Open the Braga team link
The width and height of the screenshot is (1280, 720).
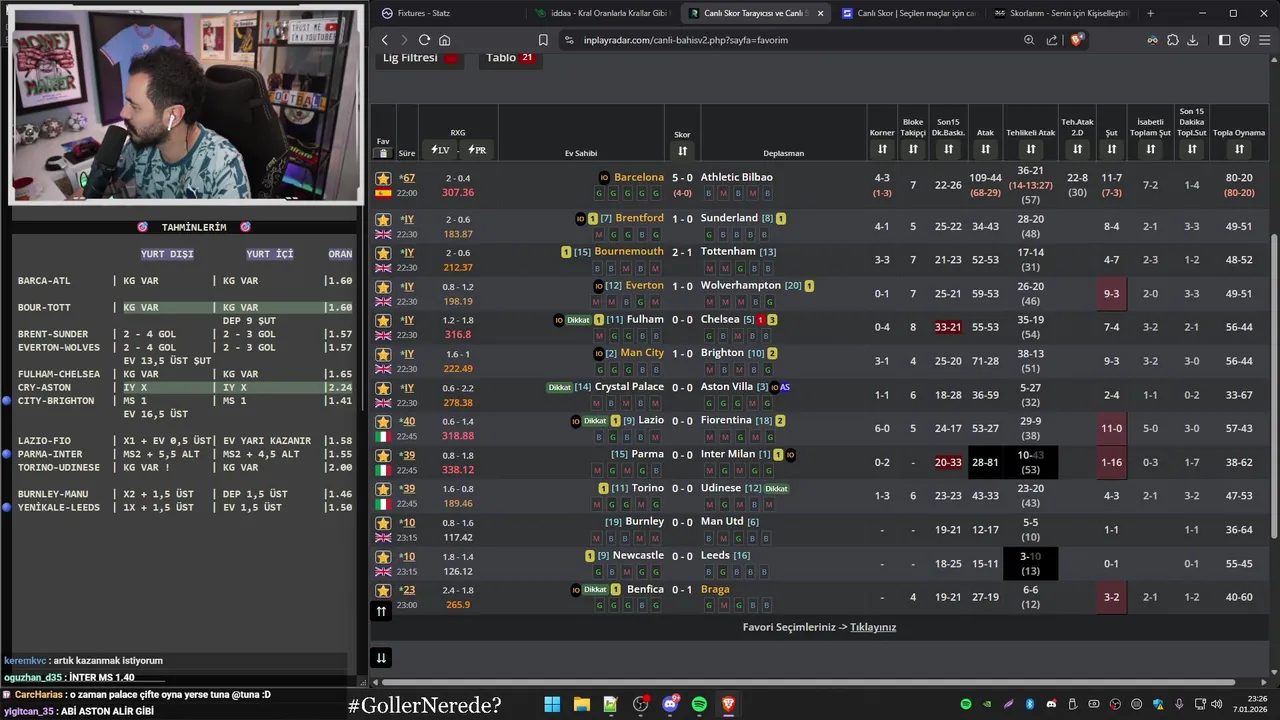point(715,589)
